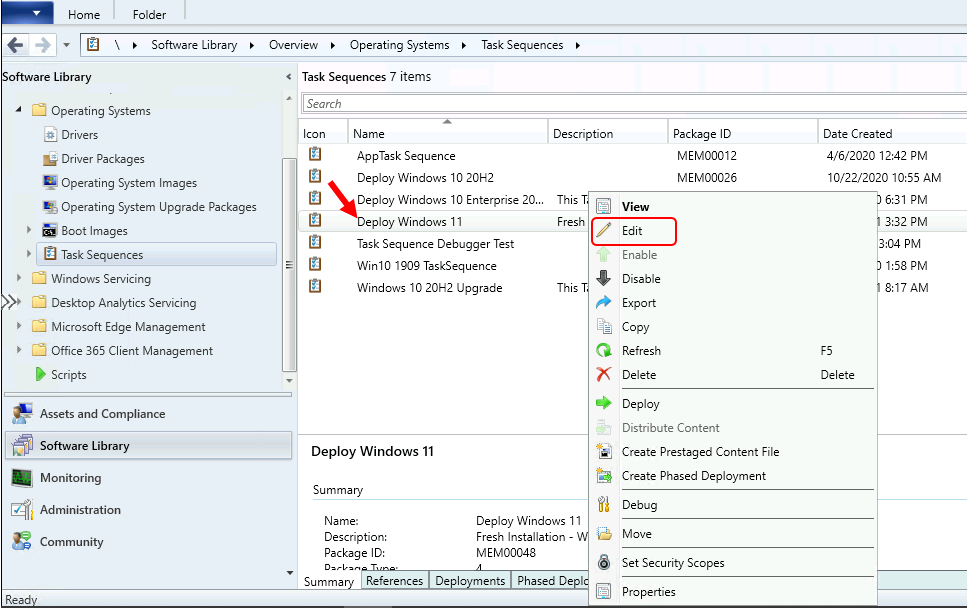Click Software Library in the breadcrumb
Viewport: 968px width, 610px height.
click(x=194, y=45)
